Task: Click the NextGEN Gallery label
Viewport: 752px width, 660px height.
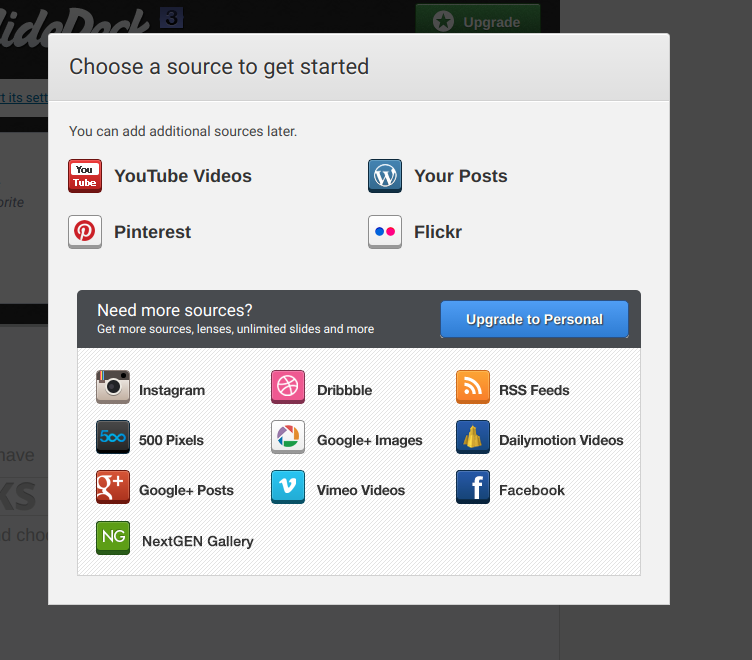Action: 198,541
